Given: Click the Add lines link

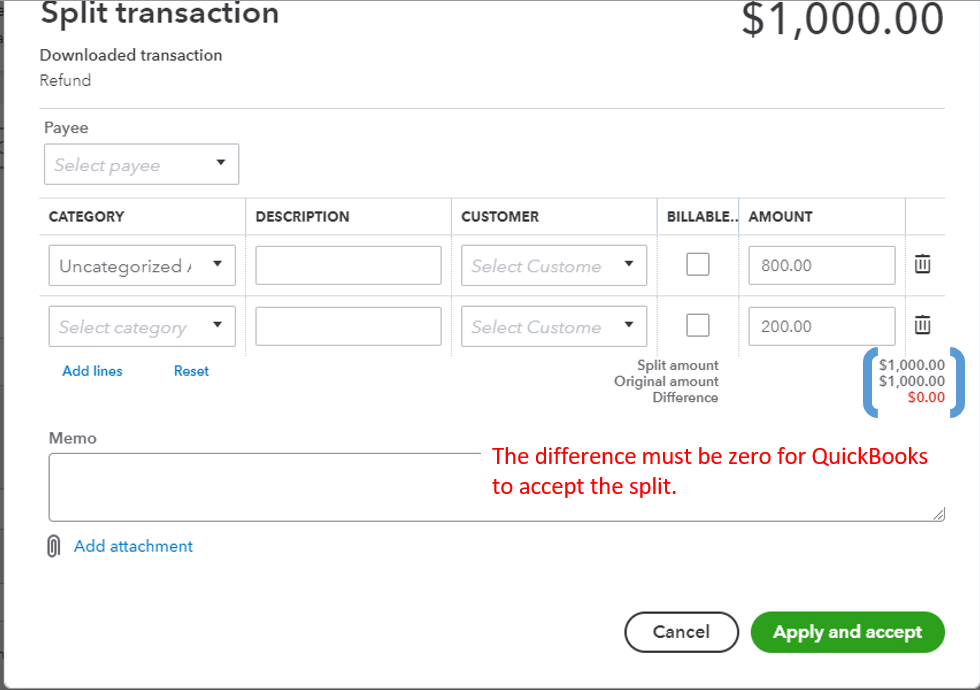Looking at the screenshot, I should point(92,371).
